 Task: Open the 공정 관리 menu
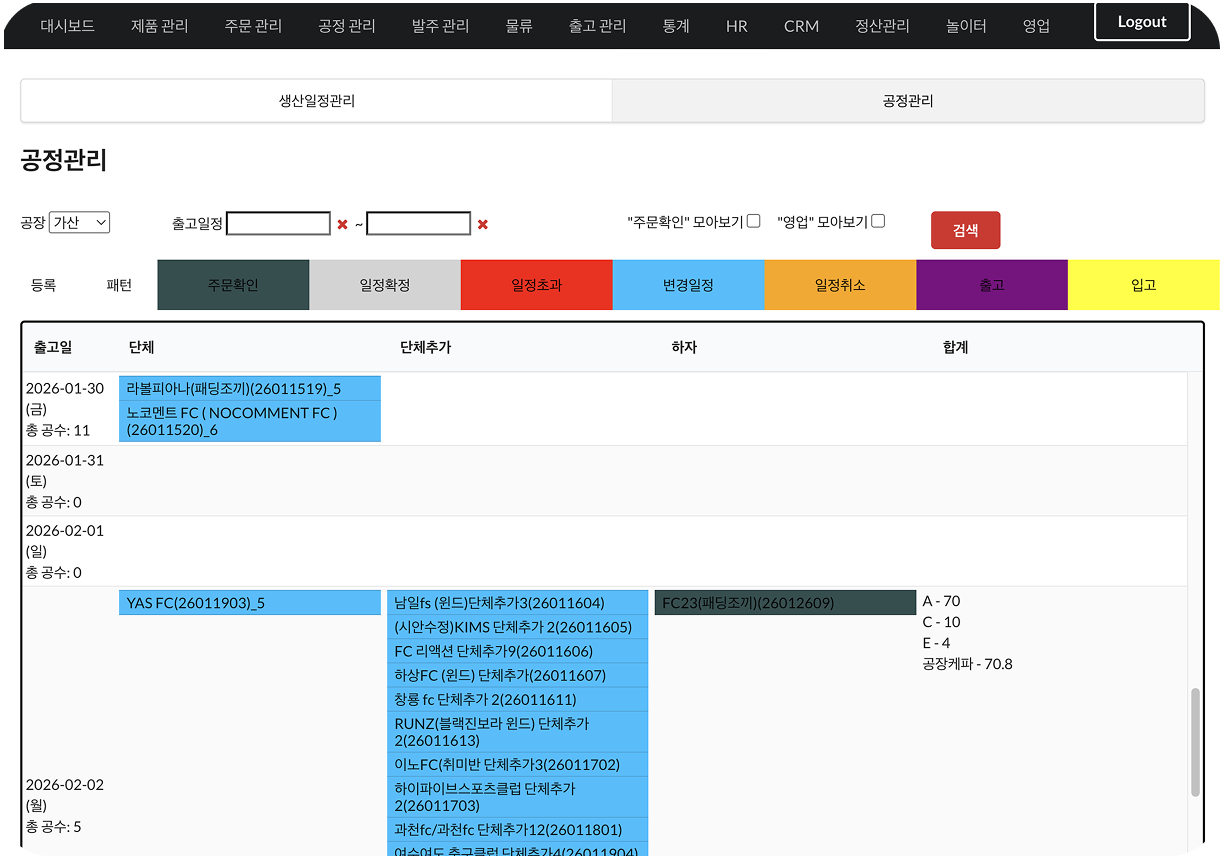point(346,26)
